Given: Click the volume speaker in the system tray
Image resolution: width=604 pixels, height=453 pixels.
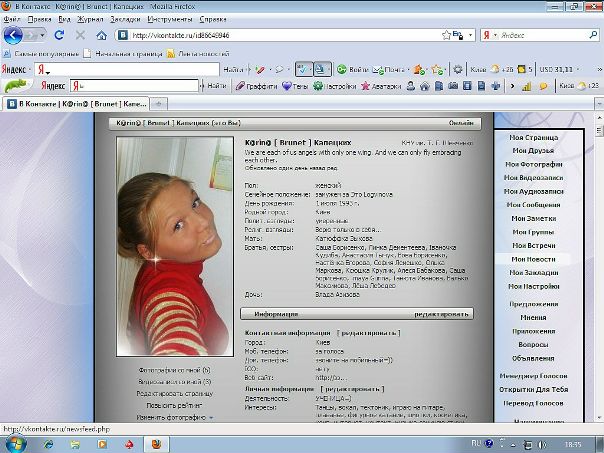Looking at the screenshot, I should (x=542, y=445).
